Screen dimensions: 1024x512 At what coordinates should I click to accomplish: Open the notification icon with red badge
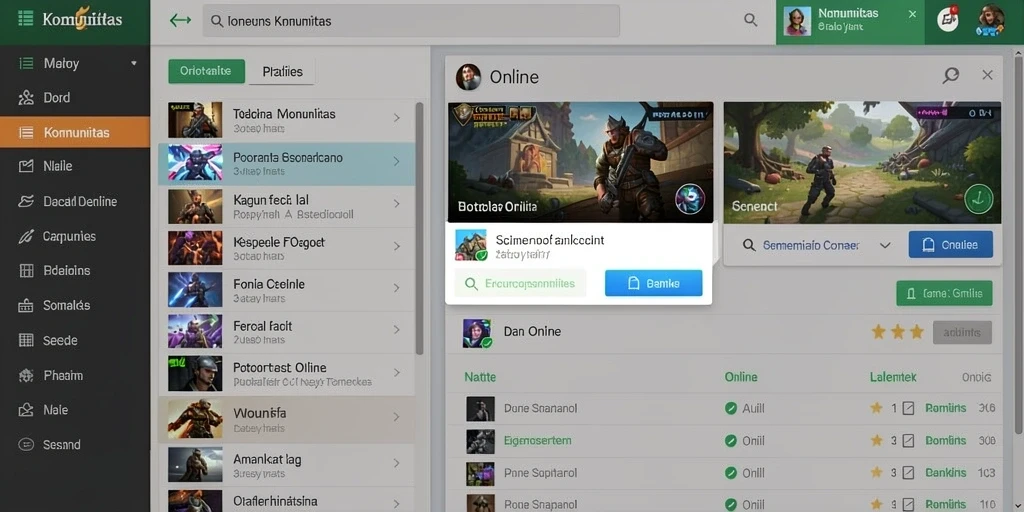click(x=948, y=19)
